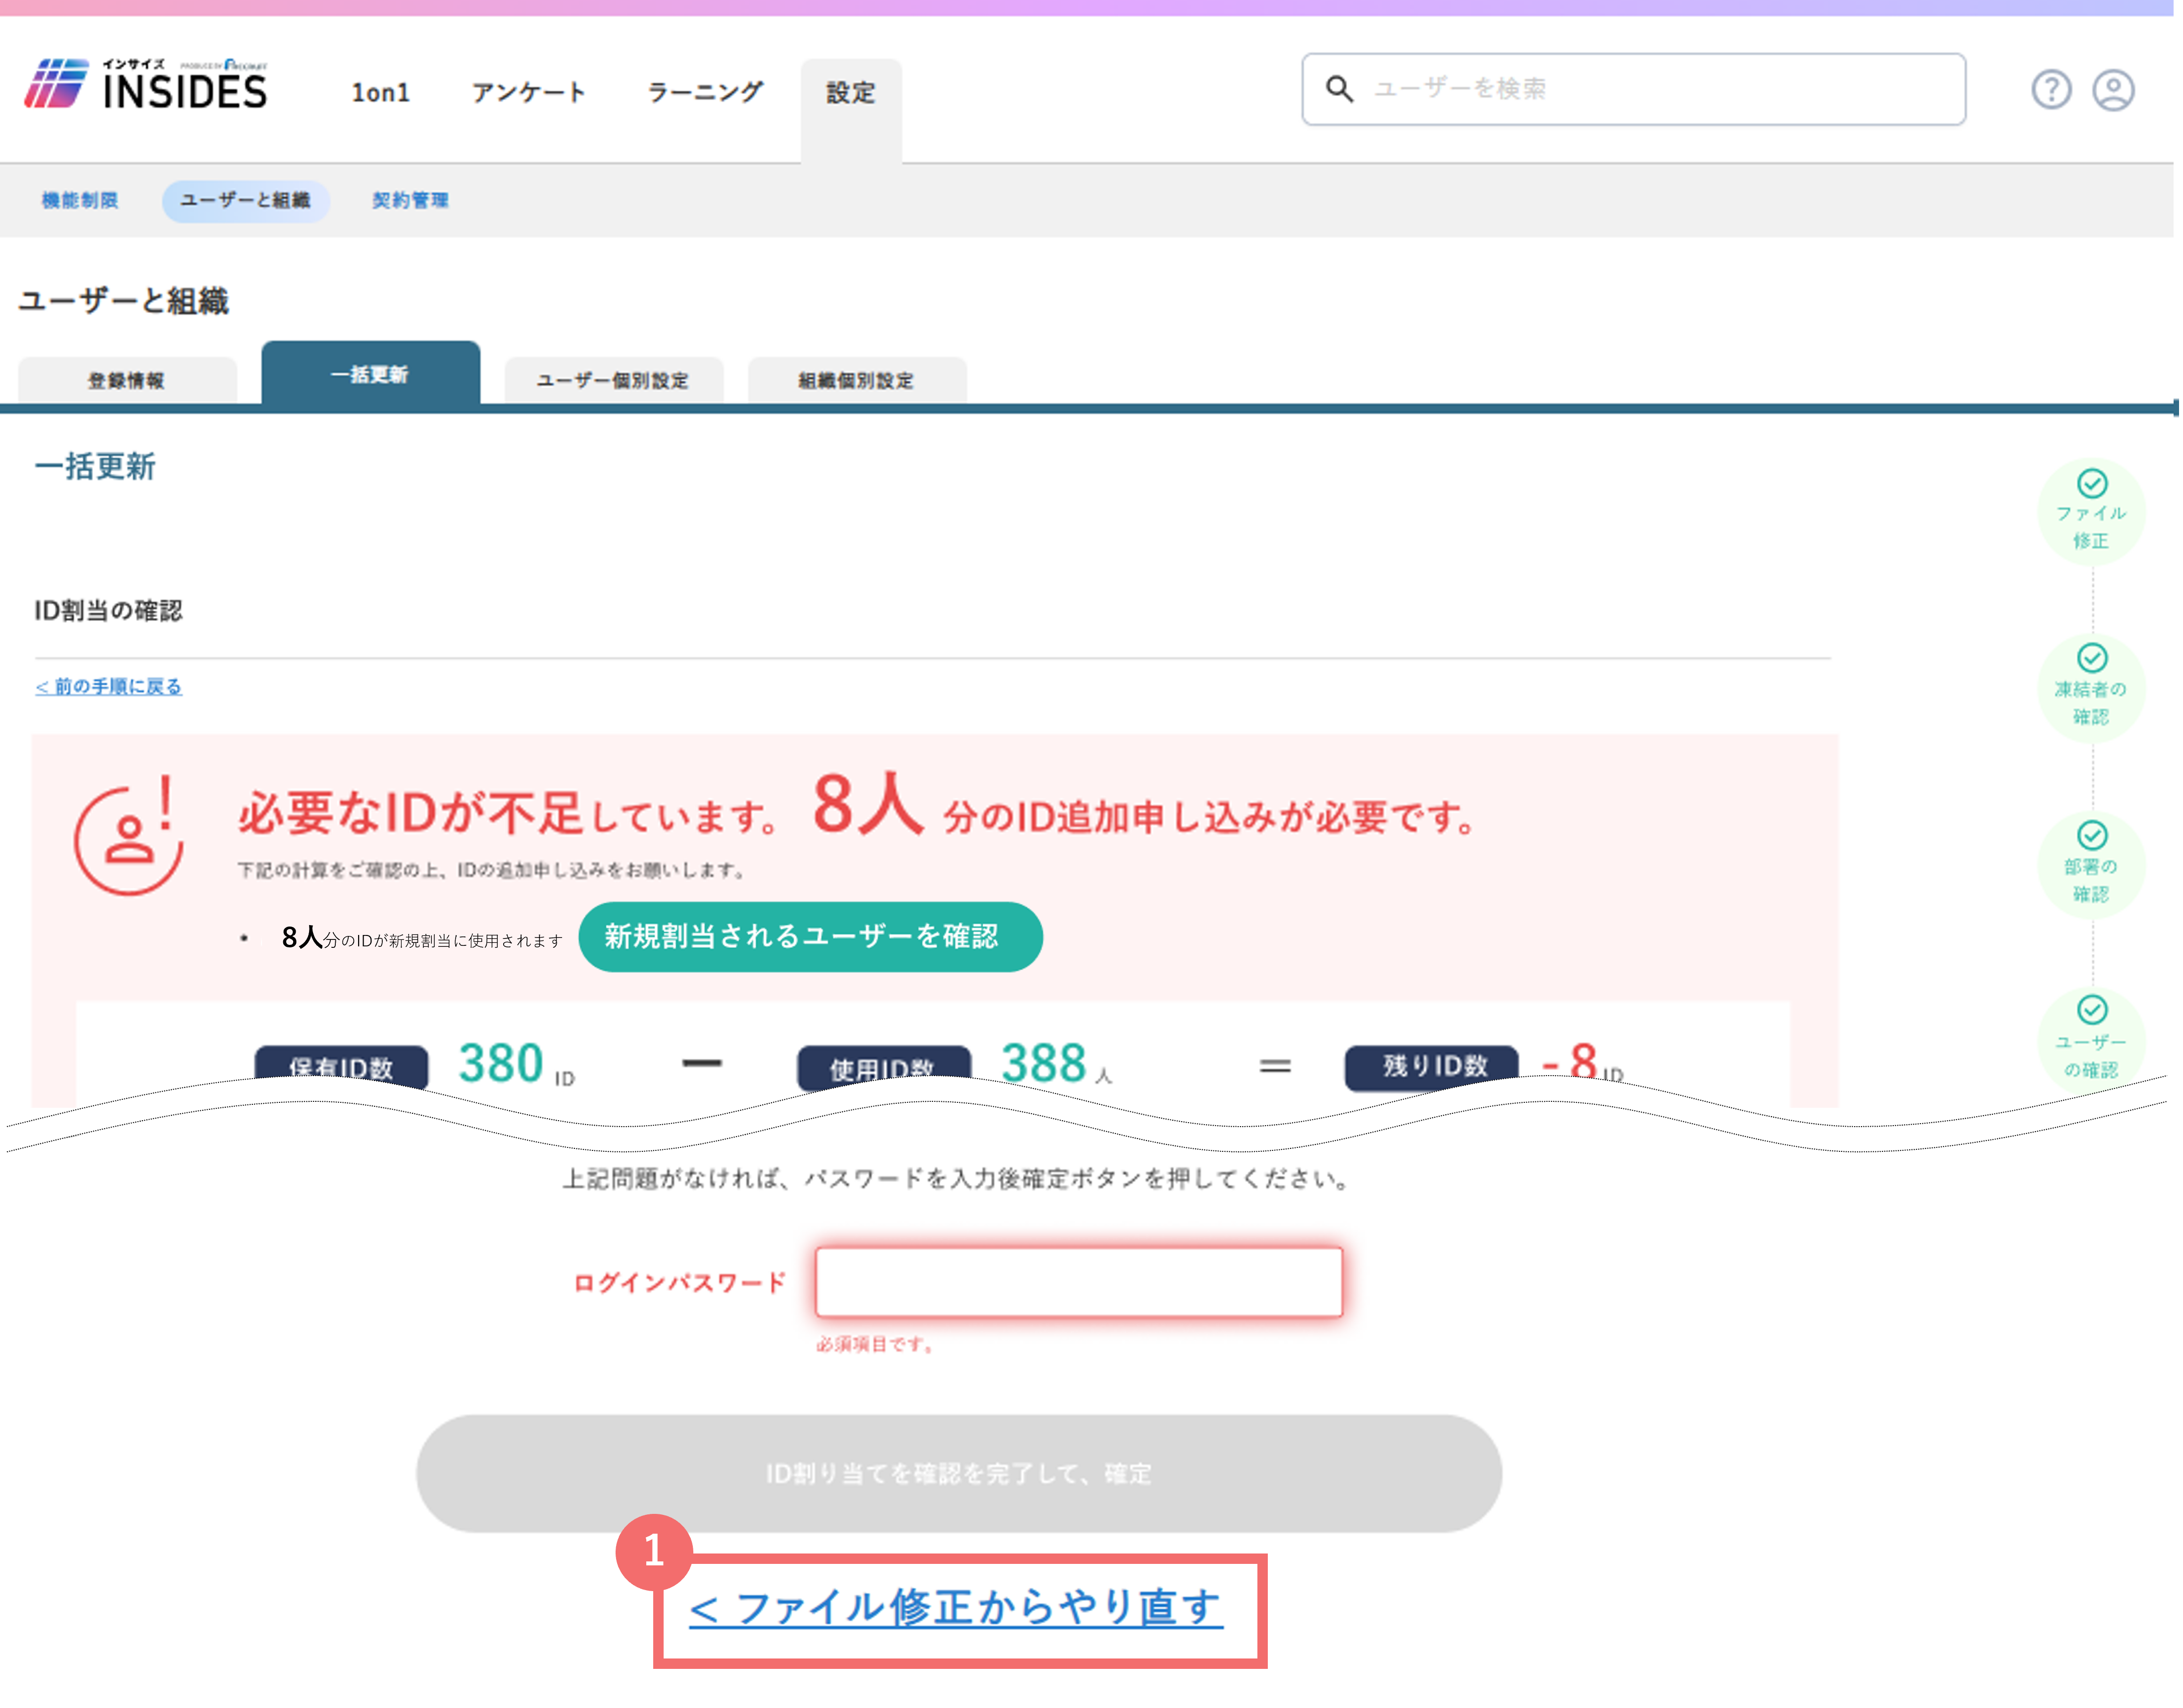Open the 組織個別設定 tab

pos(857,380)
